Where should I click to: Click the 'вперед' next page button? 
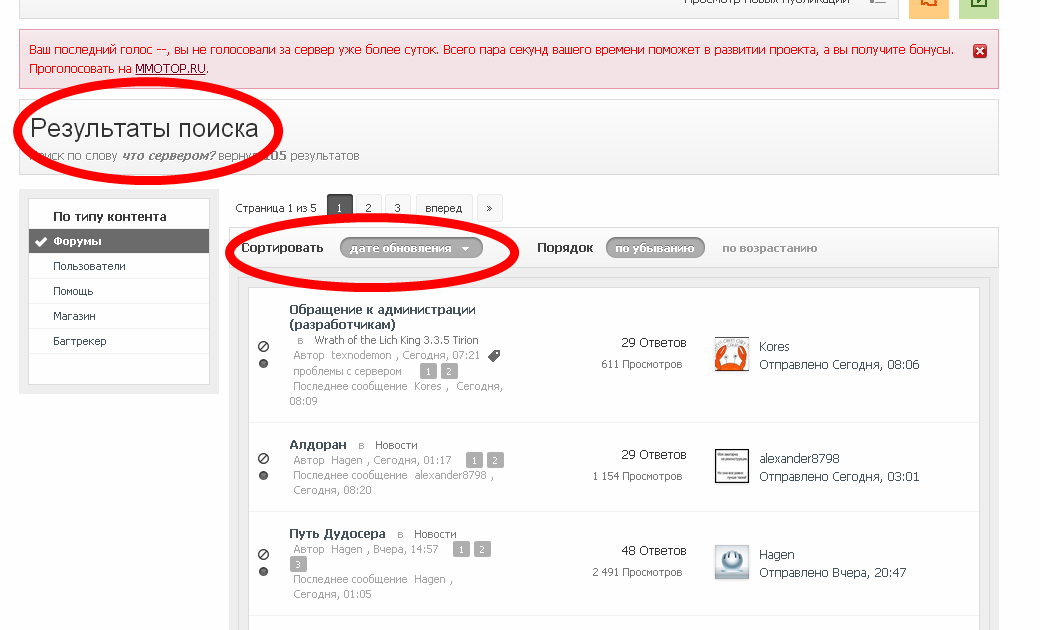point(444,208)
